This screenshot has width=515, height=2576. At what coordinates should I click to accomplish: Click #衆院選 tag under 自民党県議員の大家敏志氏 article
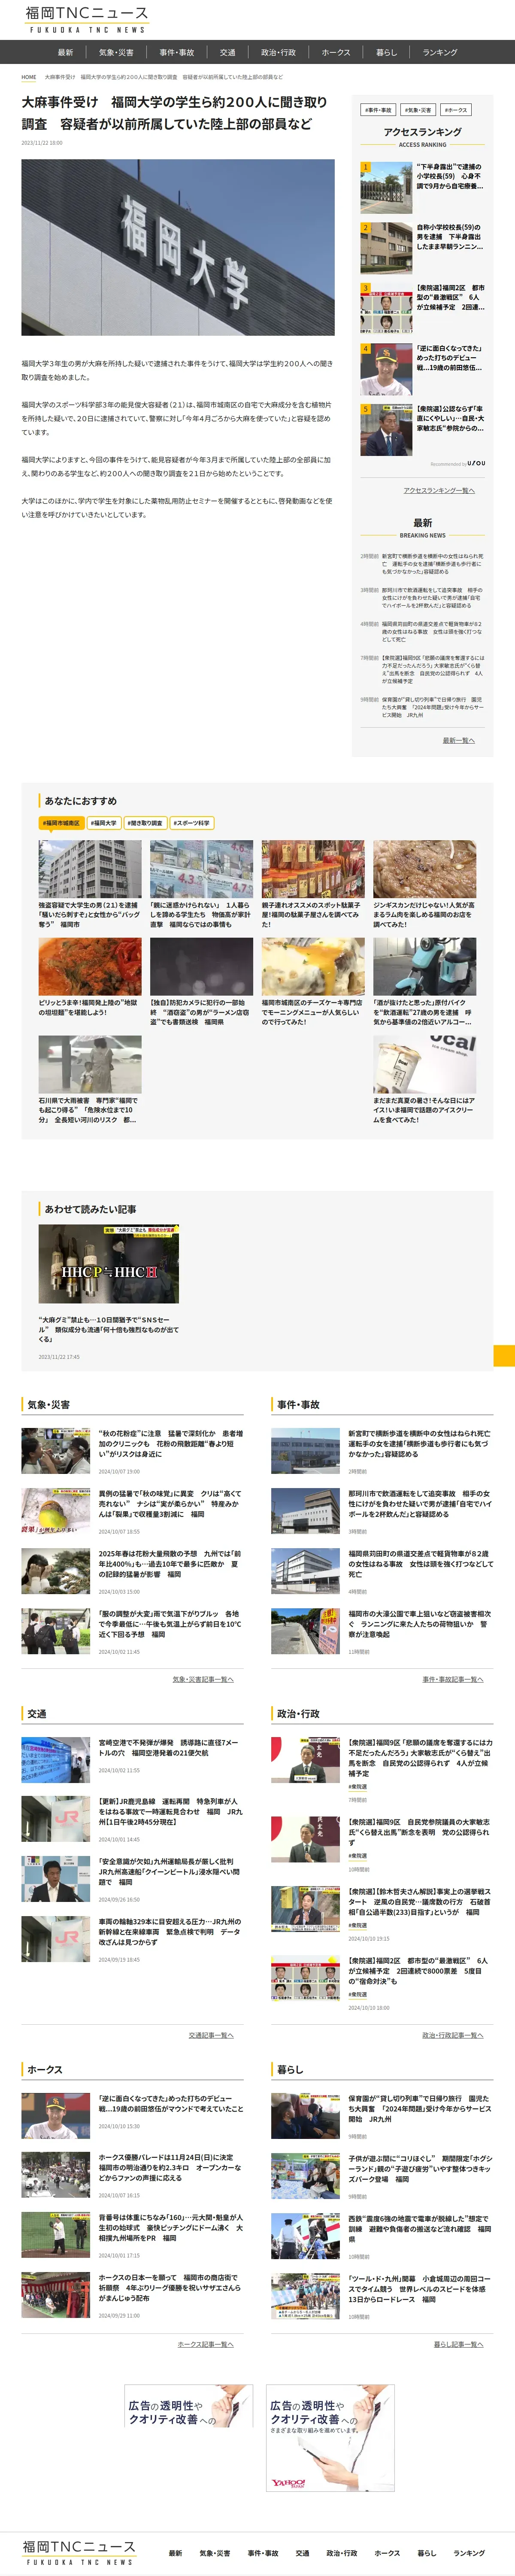point(358,1856)
